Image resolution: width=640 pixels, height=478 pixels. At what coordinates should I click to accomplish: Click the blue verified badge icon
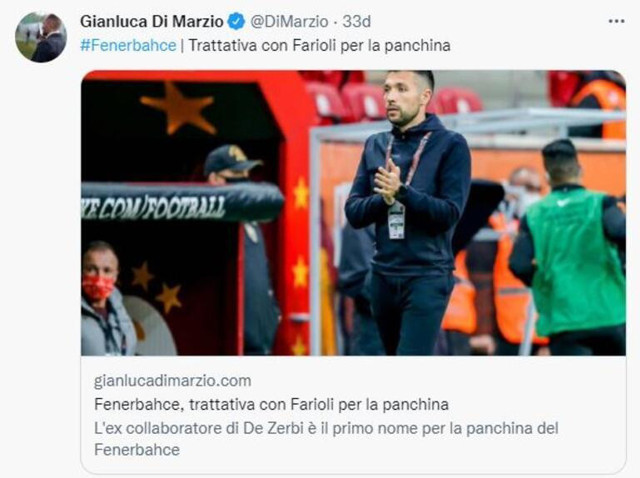tap(236, 21)
